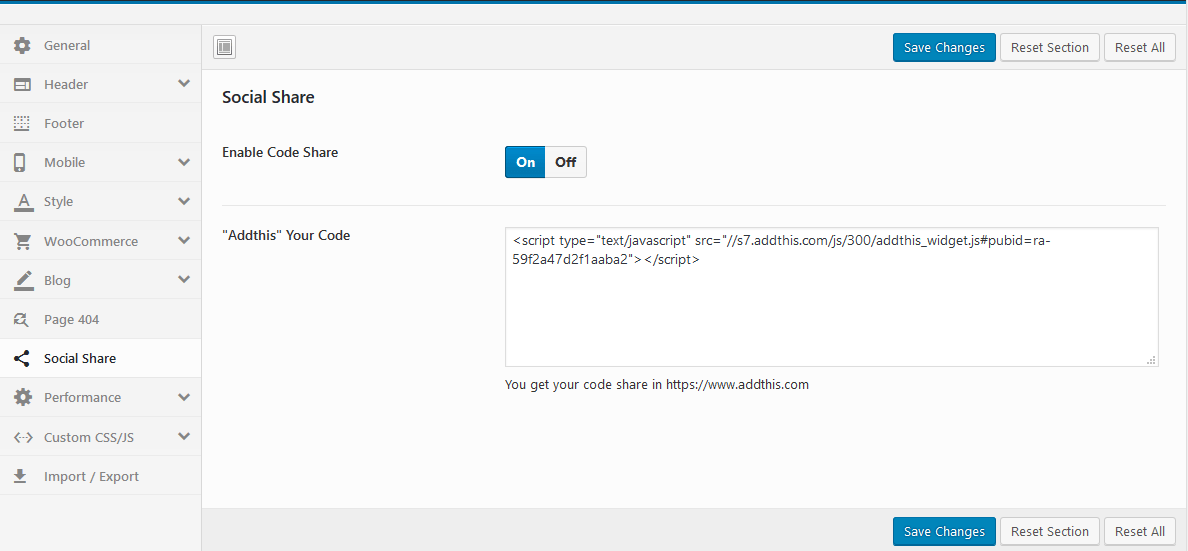Click the Custom CSS/JS menu label
This screenshot has width=1188, height=551.
89,437
